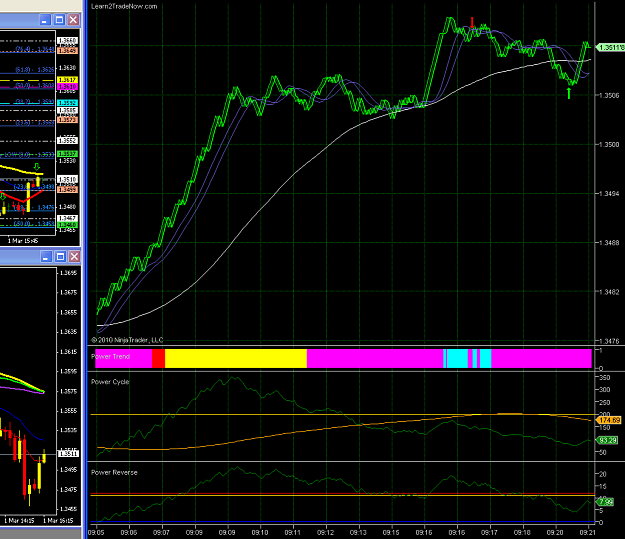Screen dimensions: 625x539
Task: Click the 1 Mar 15:45 time label
Action: pos(23,241)
